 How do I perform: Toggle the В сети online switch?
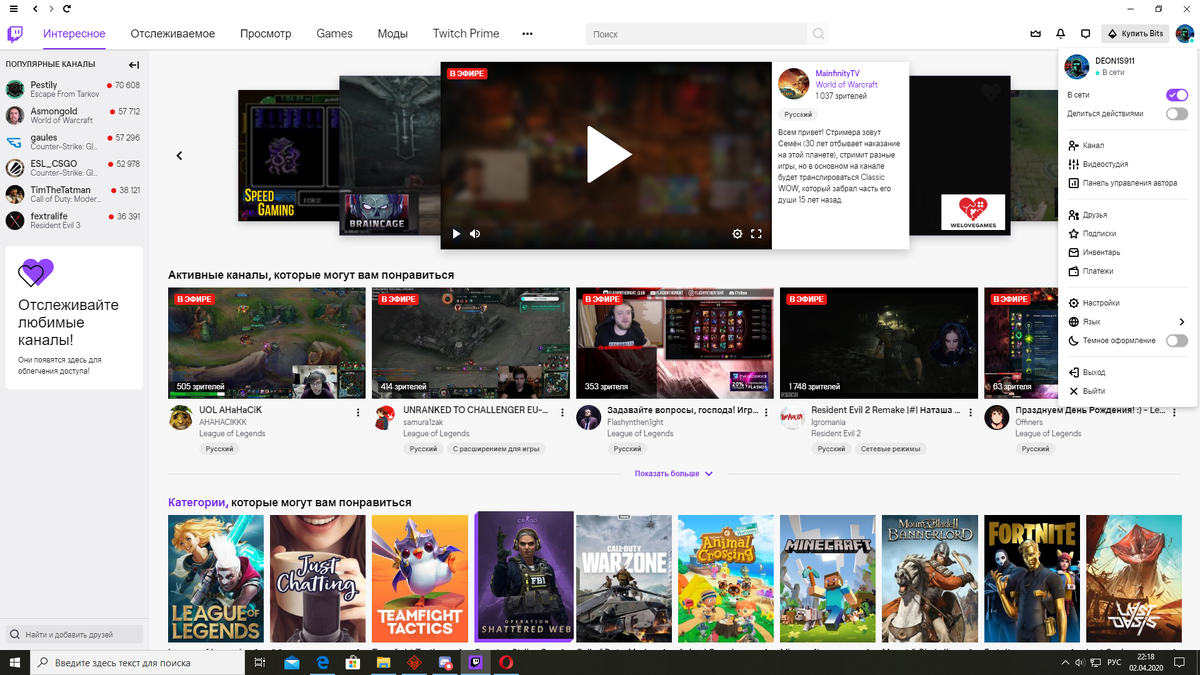click(1177, 95)
